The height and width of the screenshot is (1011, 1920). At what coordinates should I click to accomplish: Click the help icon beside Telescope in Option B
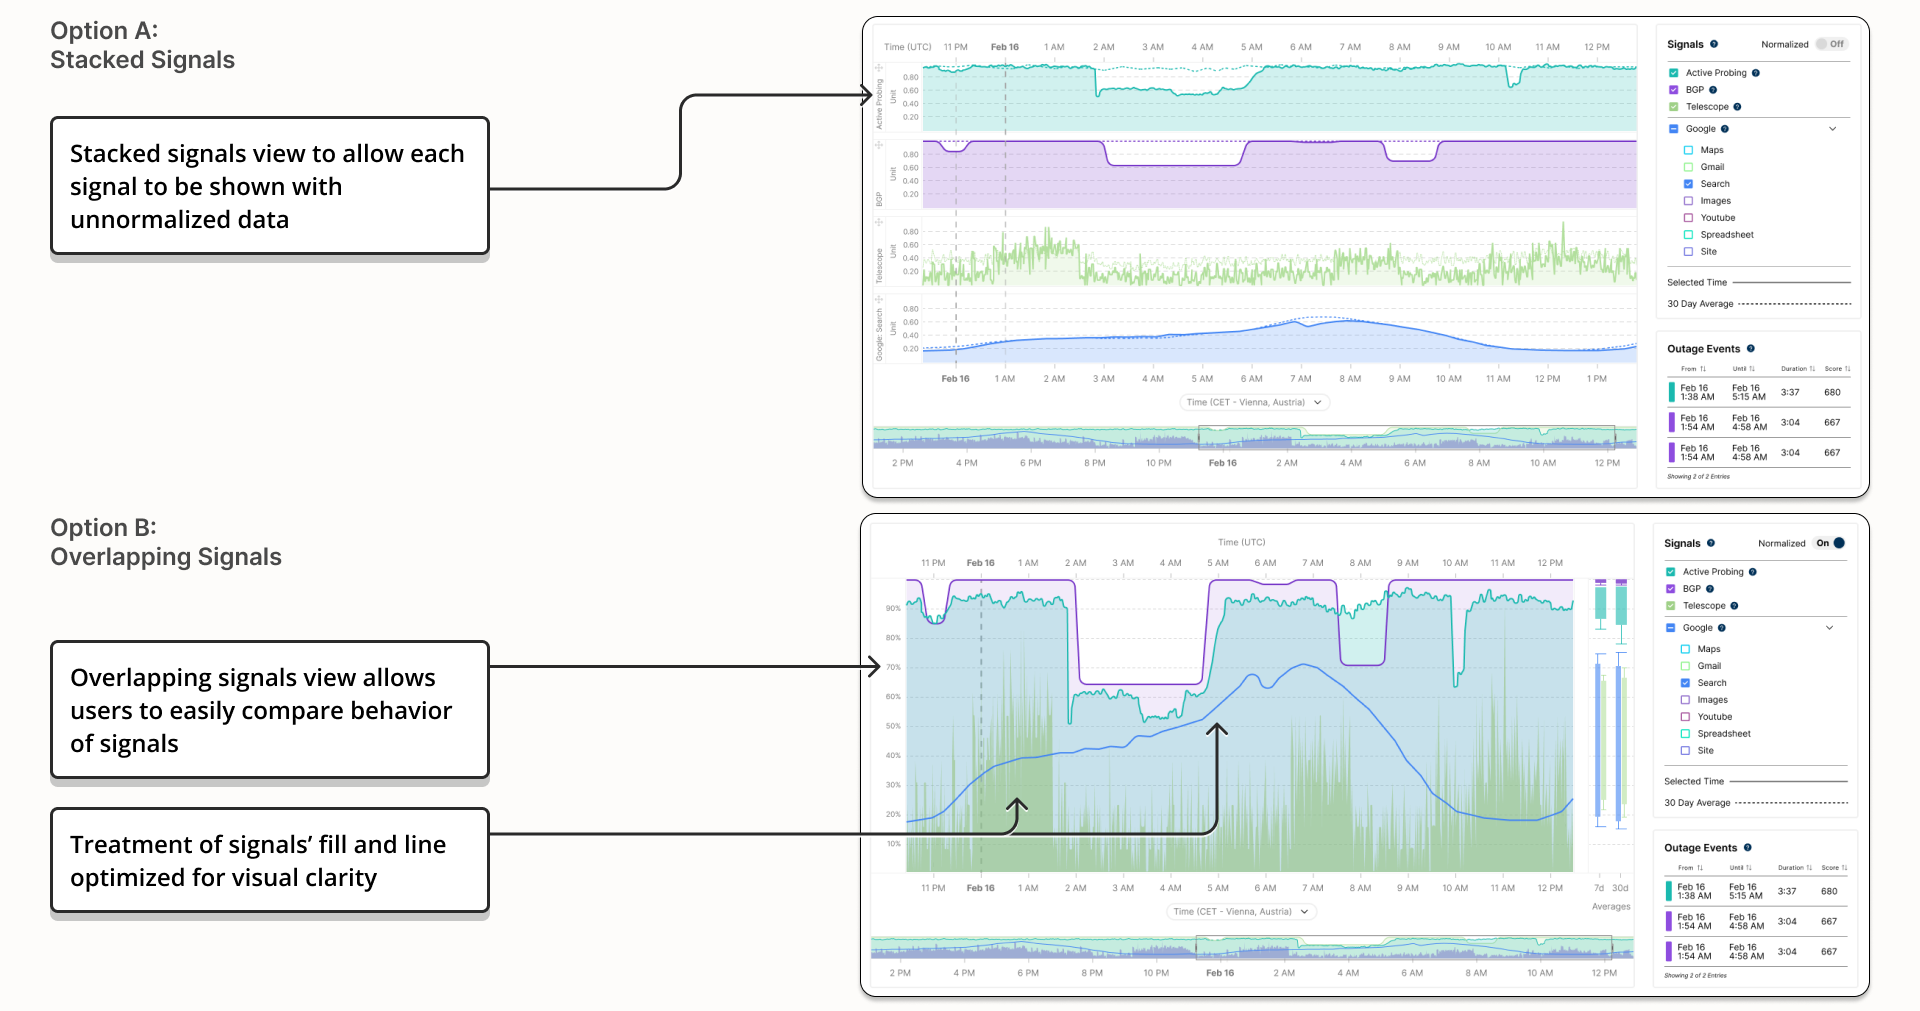[1734, 606]
